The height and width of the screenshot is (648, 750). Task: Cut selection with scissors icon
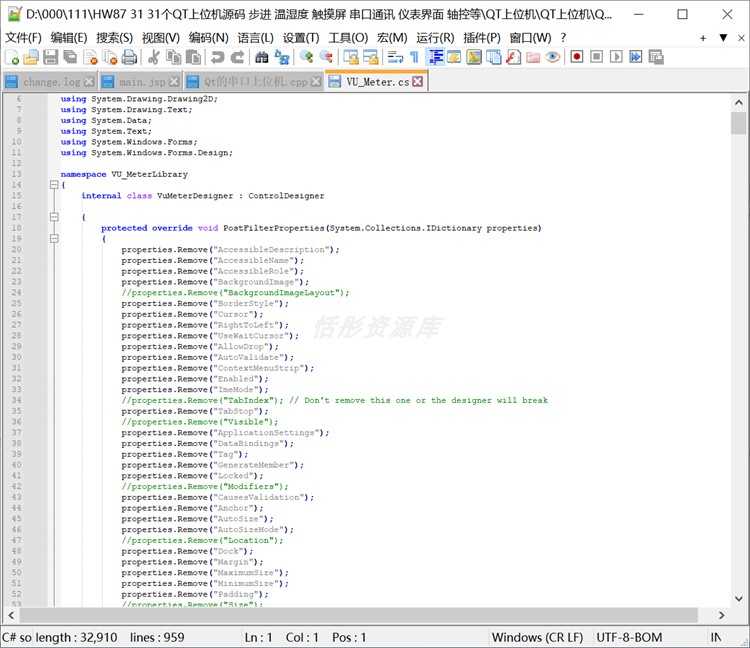154,57
